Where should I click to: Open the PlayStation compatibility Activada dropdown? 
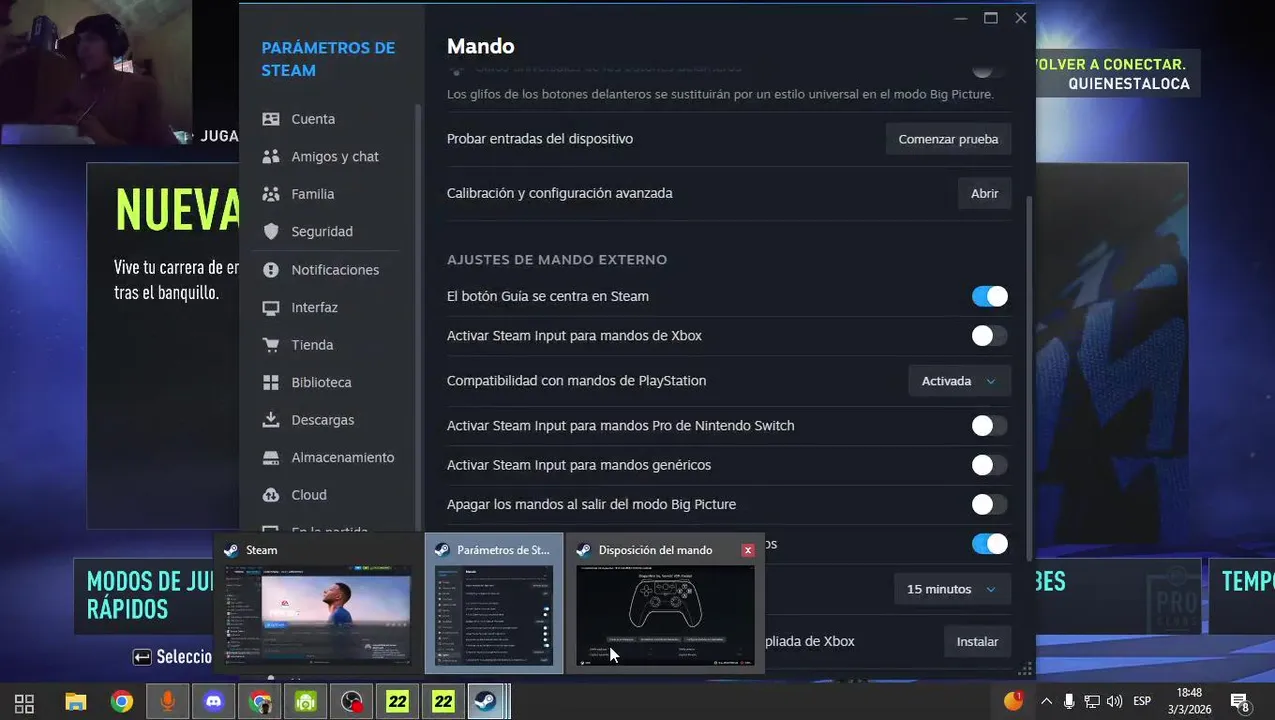959,381
